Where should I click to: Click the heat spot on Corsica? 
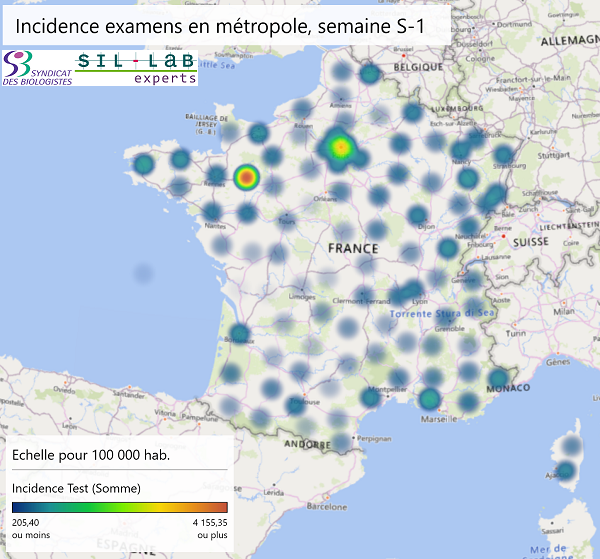point(566,470)
